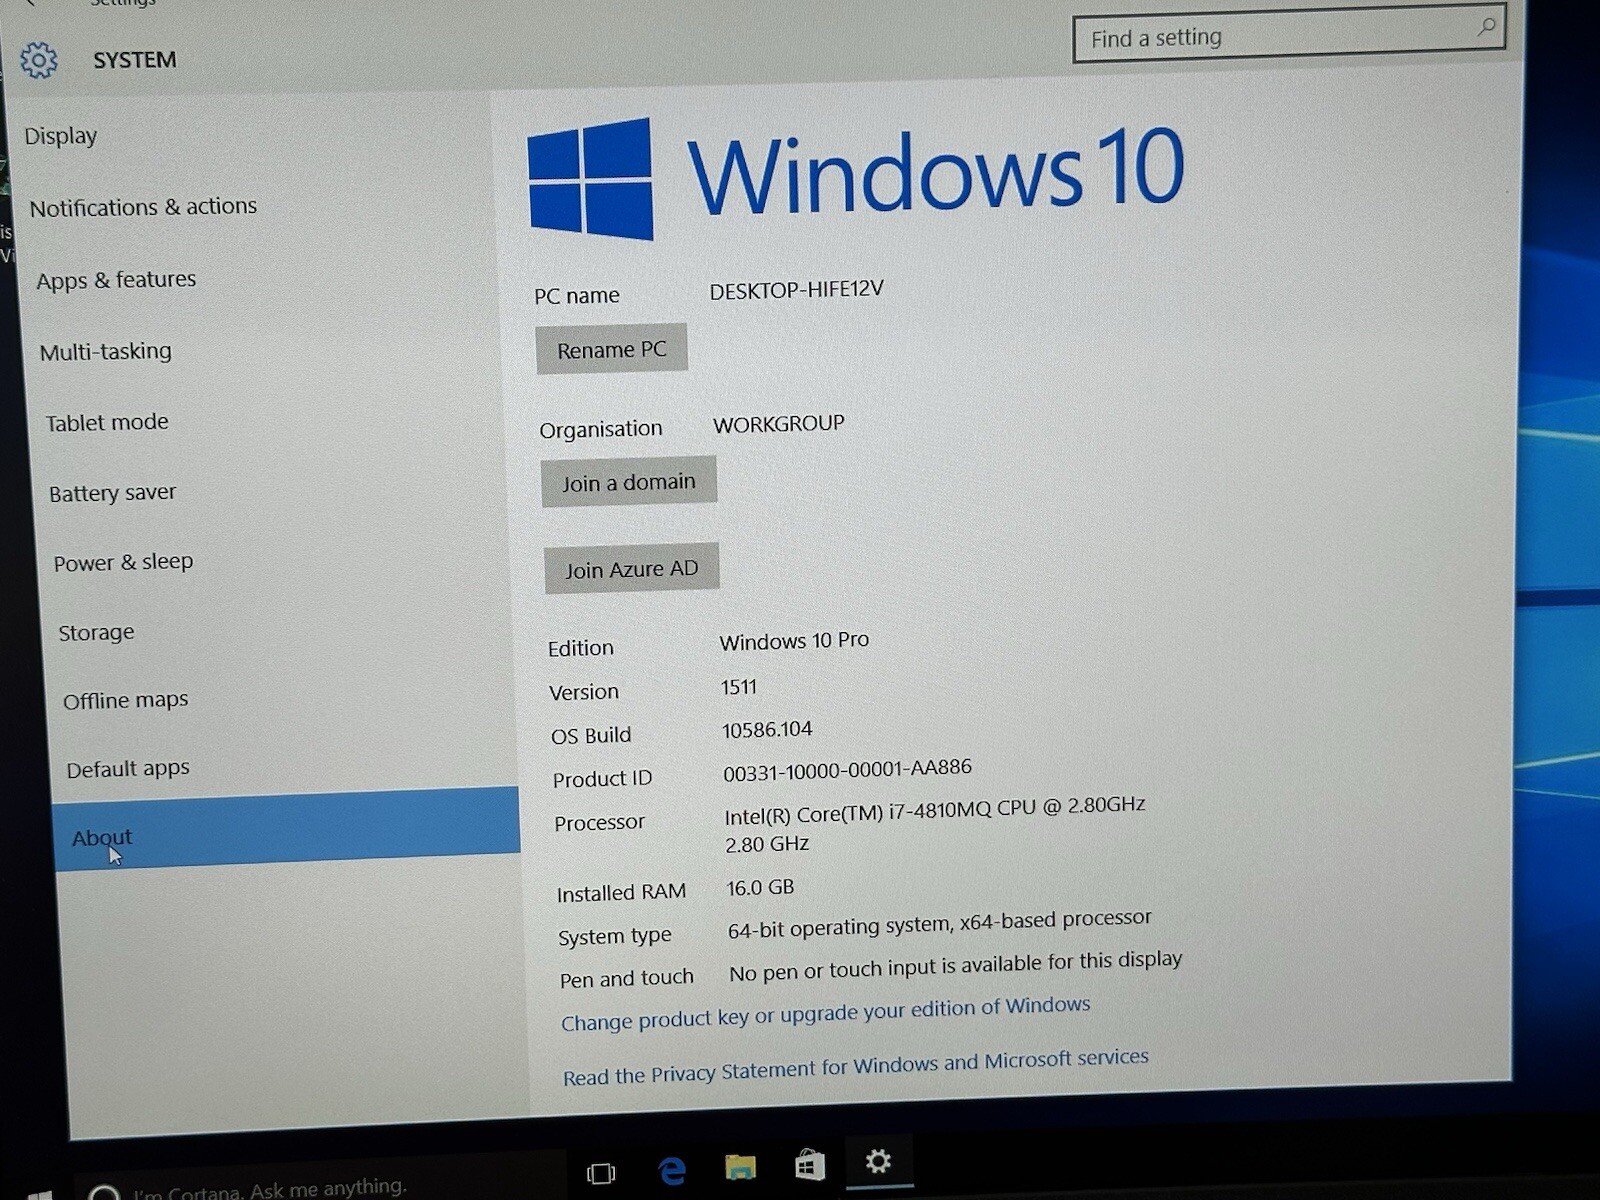Screen dimensions: 1600x1200
Task: Click the Processor label
Action: (x=599, y=823)
